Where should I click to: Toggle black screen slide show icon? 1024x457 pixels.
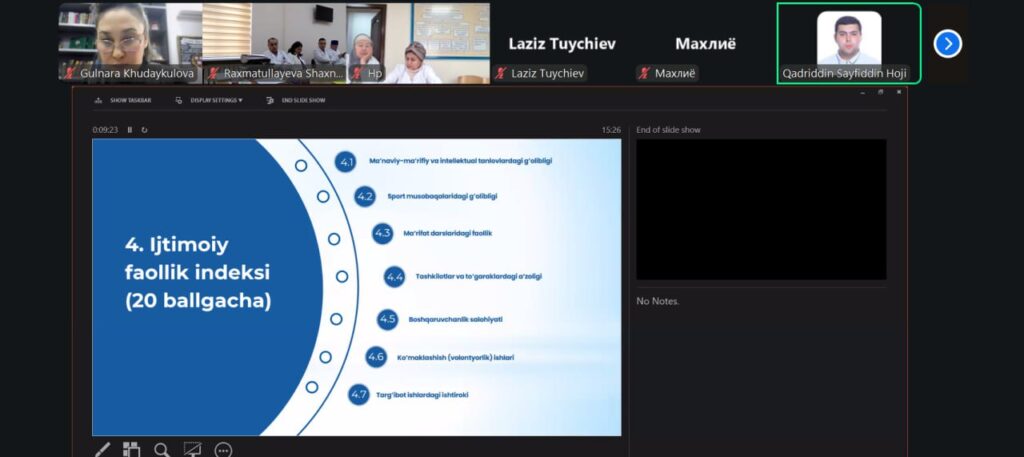[192, 450]
